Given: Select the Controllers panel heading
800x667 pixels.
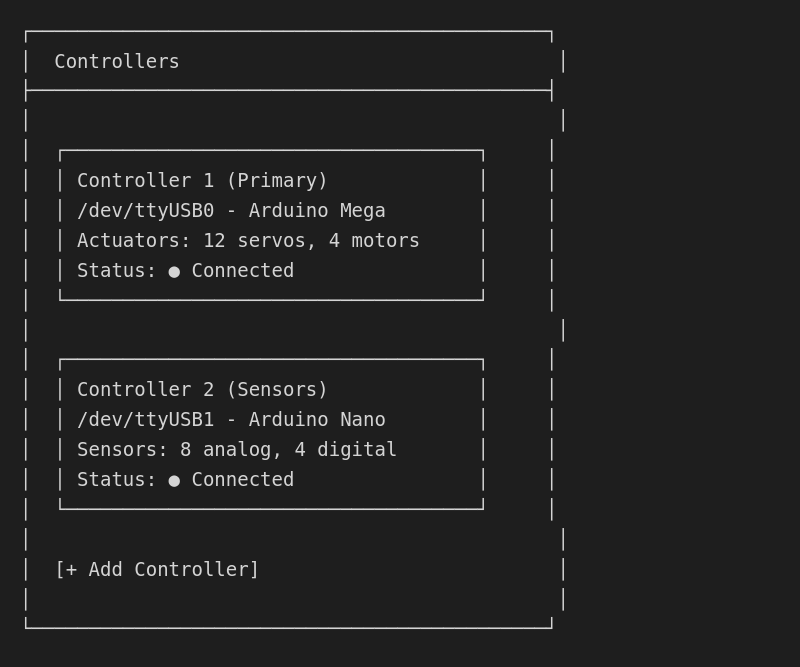Looking at the screenshot, I should pos(117,62).
